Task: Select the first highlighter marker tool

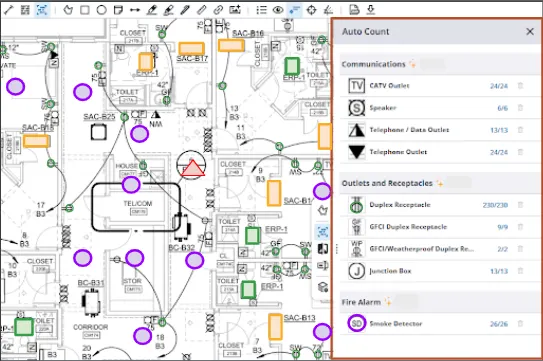Action: (152, 10)
